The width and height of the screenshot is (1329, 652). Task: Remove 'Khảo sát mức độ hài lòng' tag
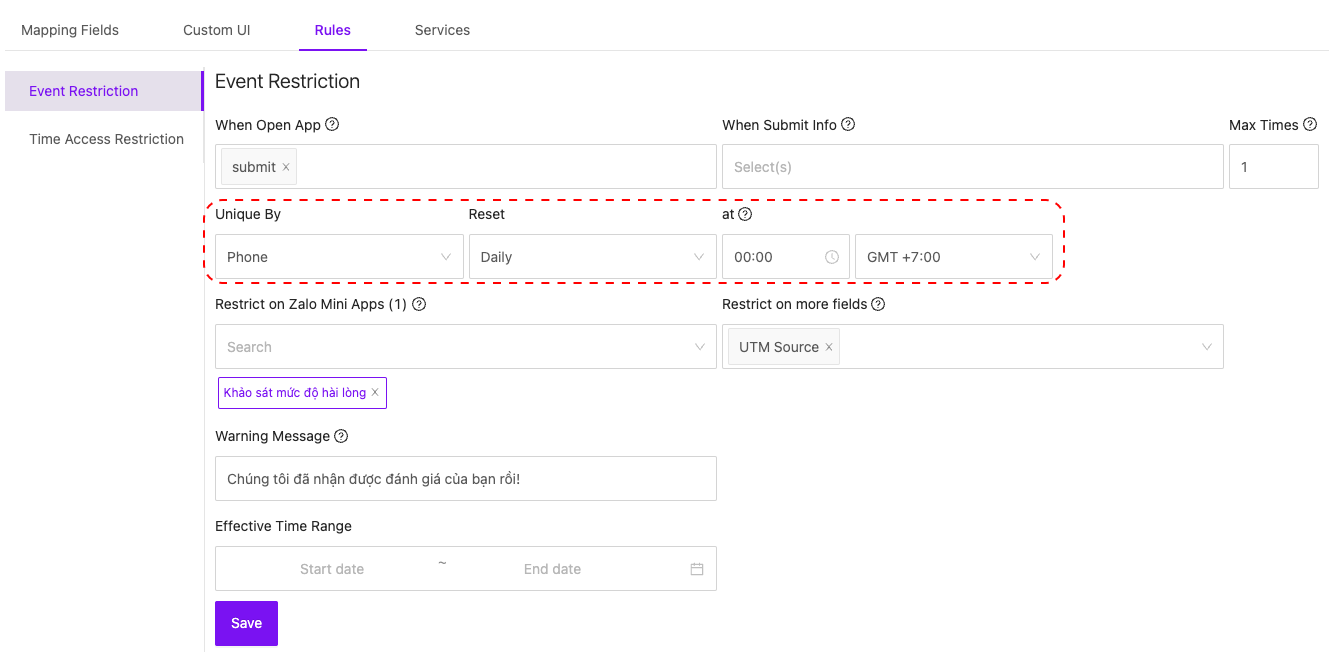point(375,393)
